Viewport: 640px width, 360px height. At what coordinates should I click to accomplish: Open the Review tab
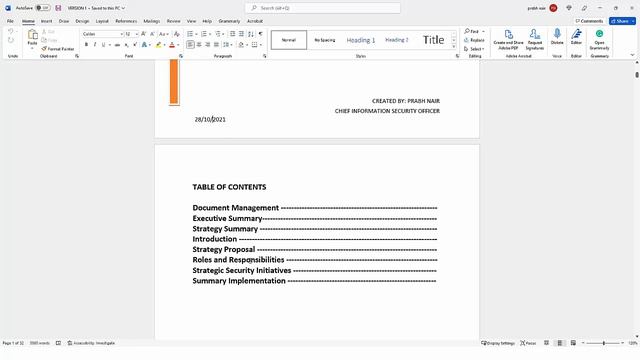click(173, 21)
